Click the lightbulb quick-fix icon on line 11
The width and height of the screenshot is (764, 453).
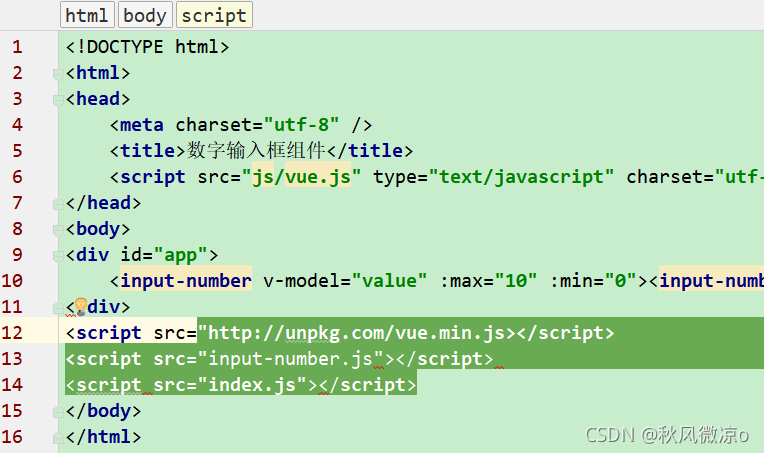[x=81, y=307]
